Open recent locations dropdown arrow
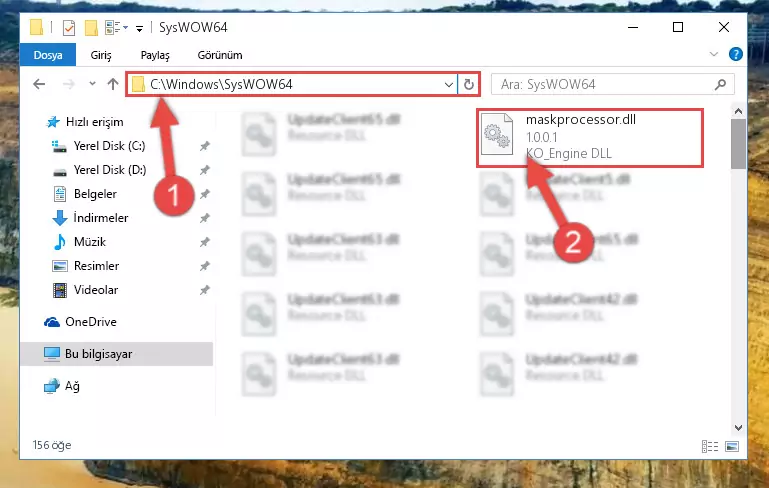 coord(92,84)
